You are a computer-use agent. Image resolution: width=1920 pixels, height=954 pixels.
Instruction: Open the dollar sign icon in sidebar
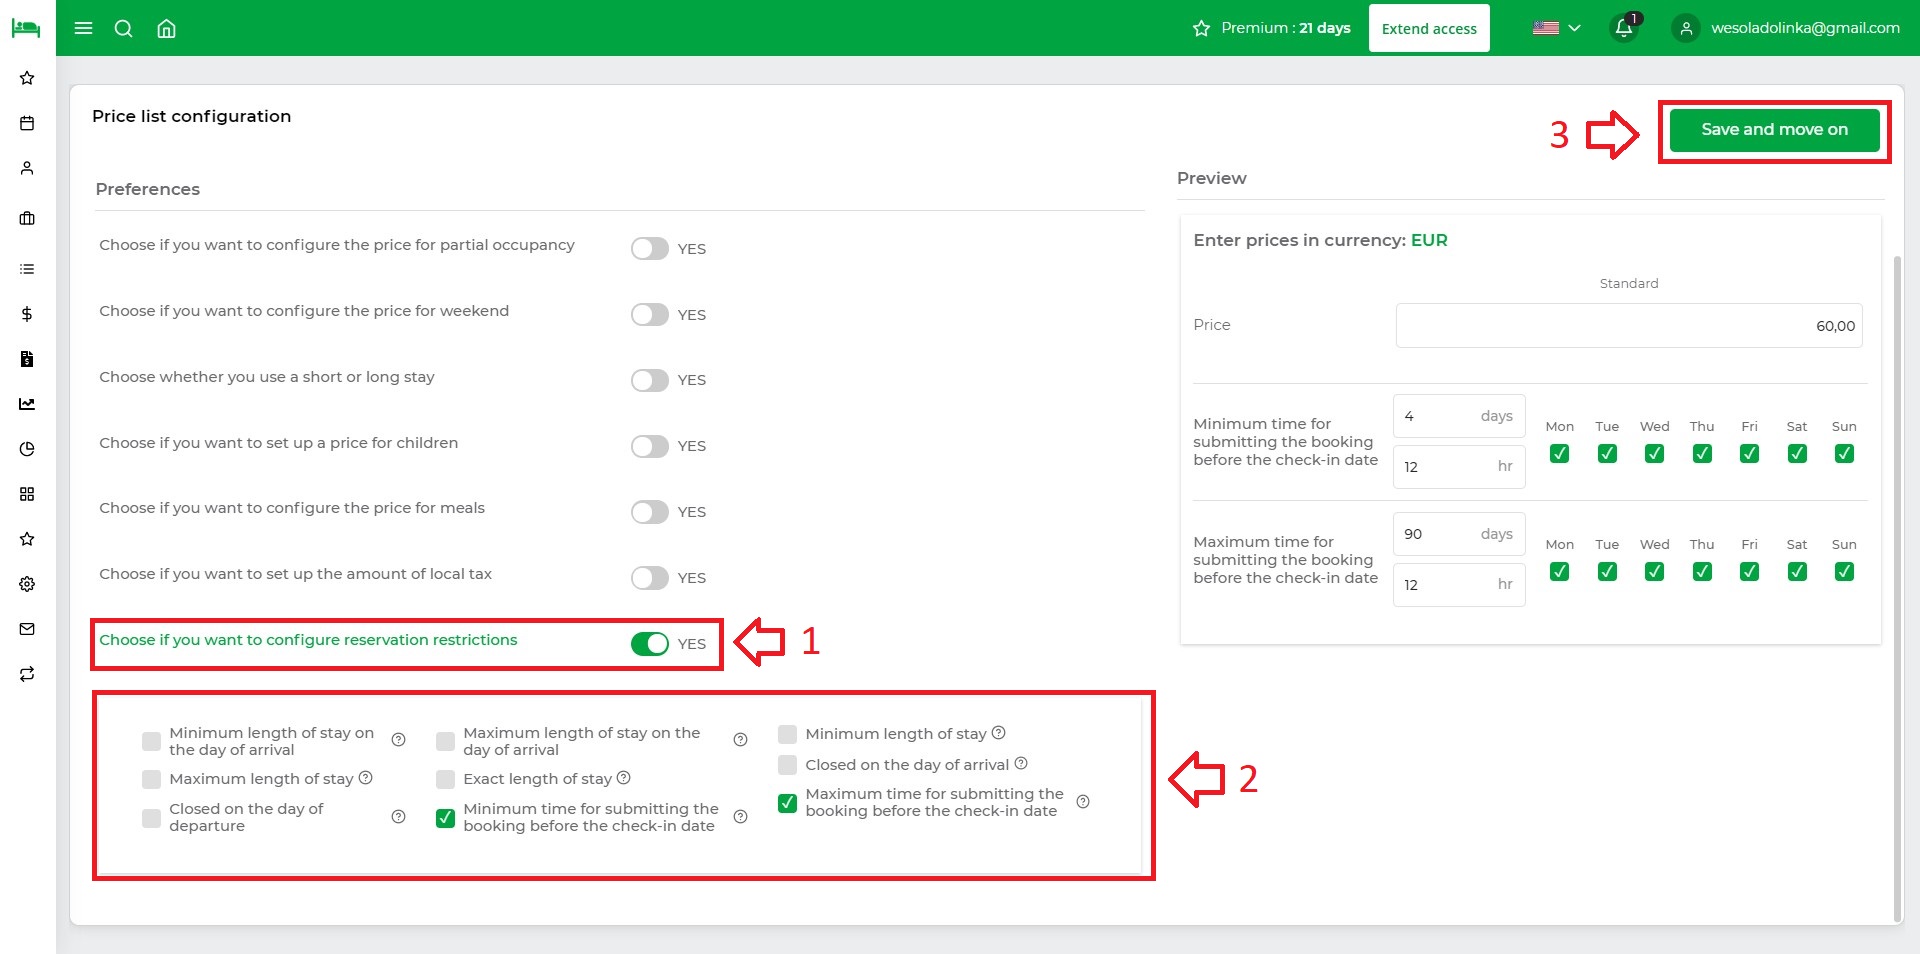(x=27, y=314)
